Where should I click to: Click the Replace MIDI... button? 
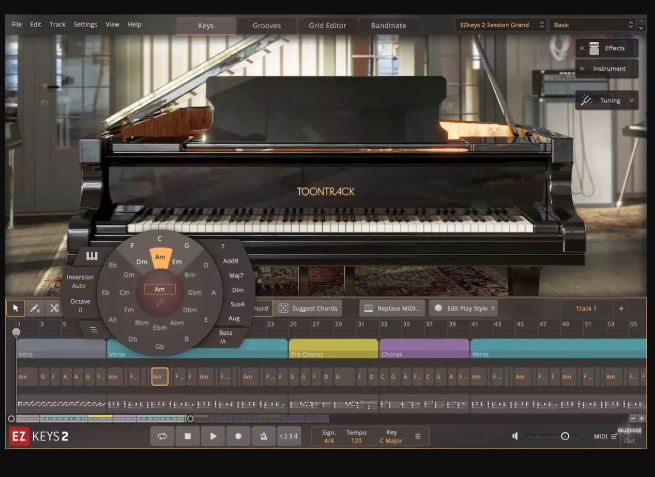point(392,308)
